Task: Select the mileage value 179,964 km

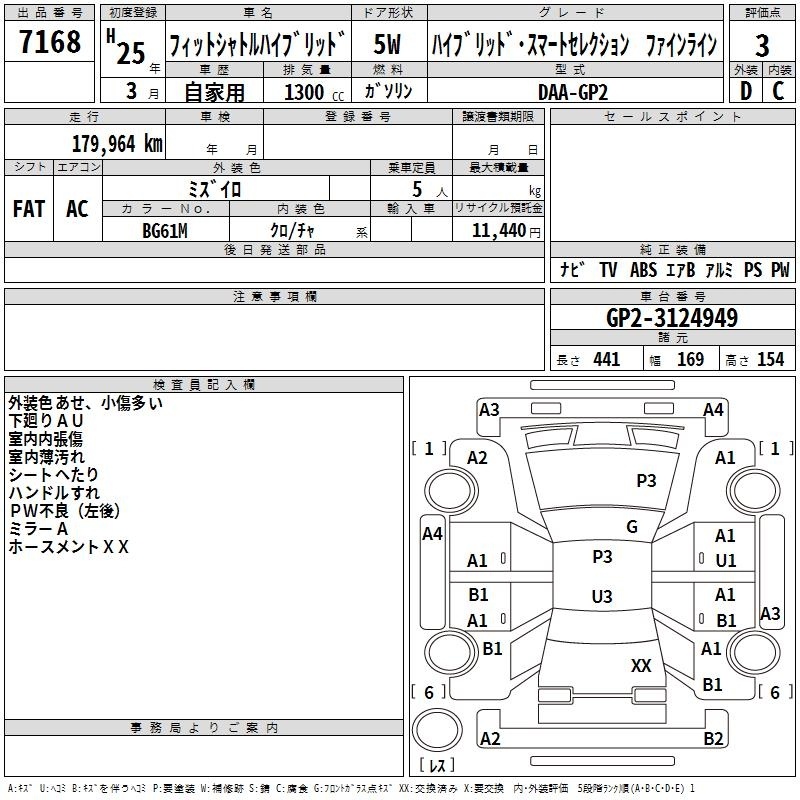Action: tap(117, 143)
